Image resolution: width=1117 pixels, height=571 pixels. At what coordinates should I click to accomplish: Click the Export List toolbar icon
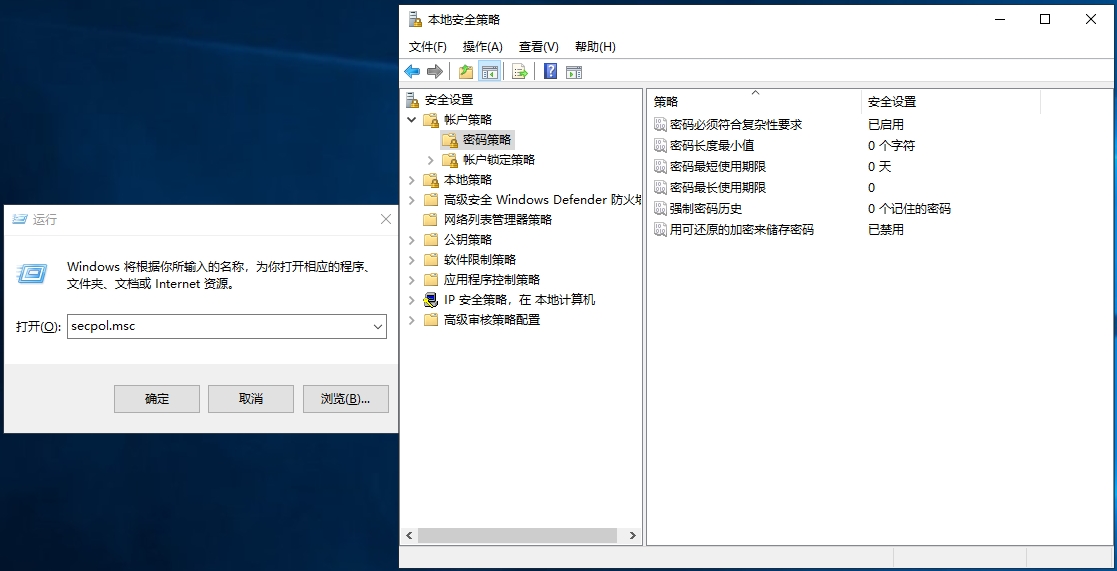click(x=520, y=71)
